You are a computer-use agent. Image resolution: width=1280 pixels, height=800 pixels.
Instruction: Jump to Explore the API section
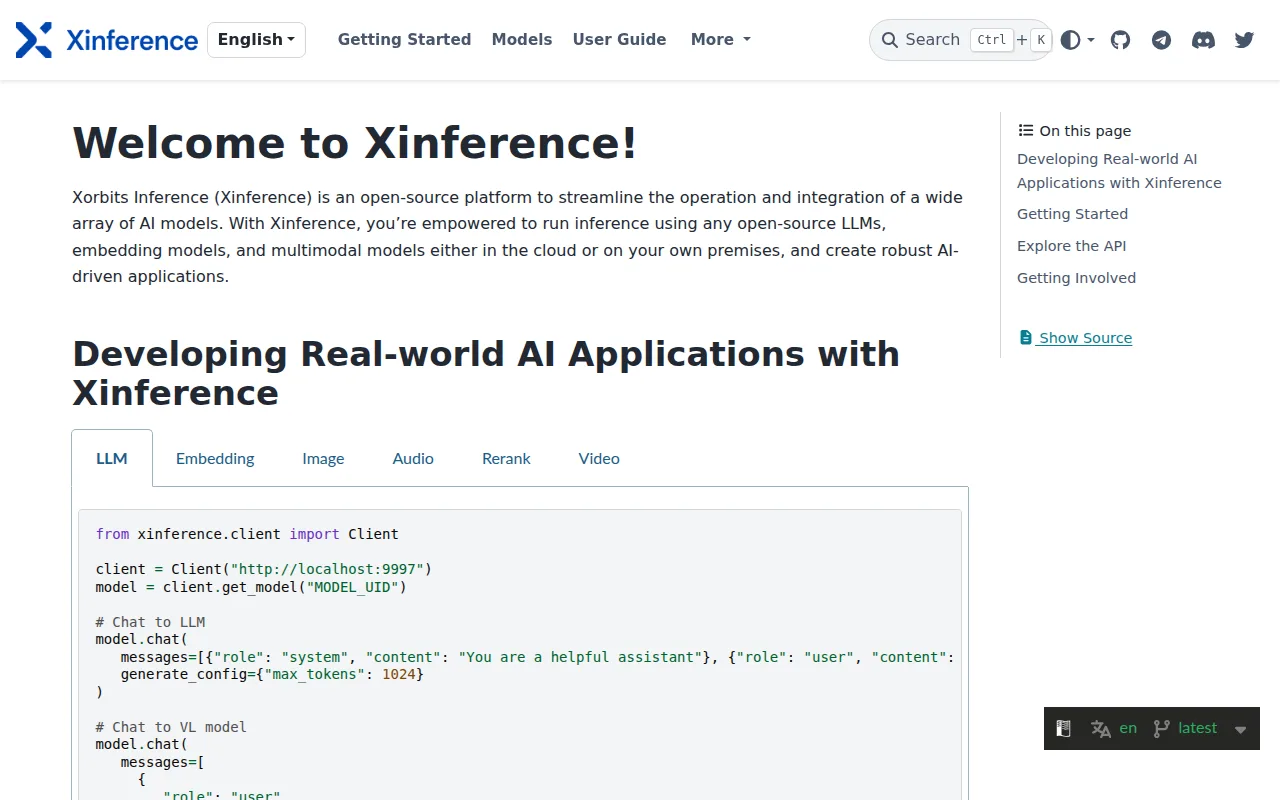click(x=1071, y=246)
